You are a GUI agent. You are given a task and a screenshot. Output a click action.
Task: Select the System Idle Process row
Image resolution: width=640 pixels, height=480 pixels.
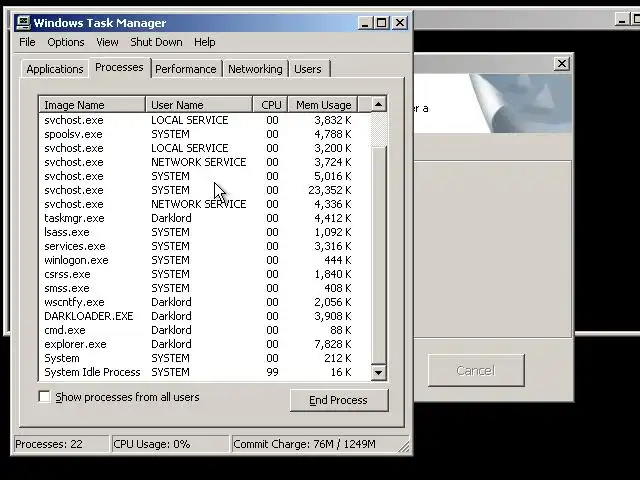(x=205, y=372)
